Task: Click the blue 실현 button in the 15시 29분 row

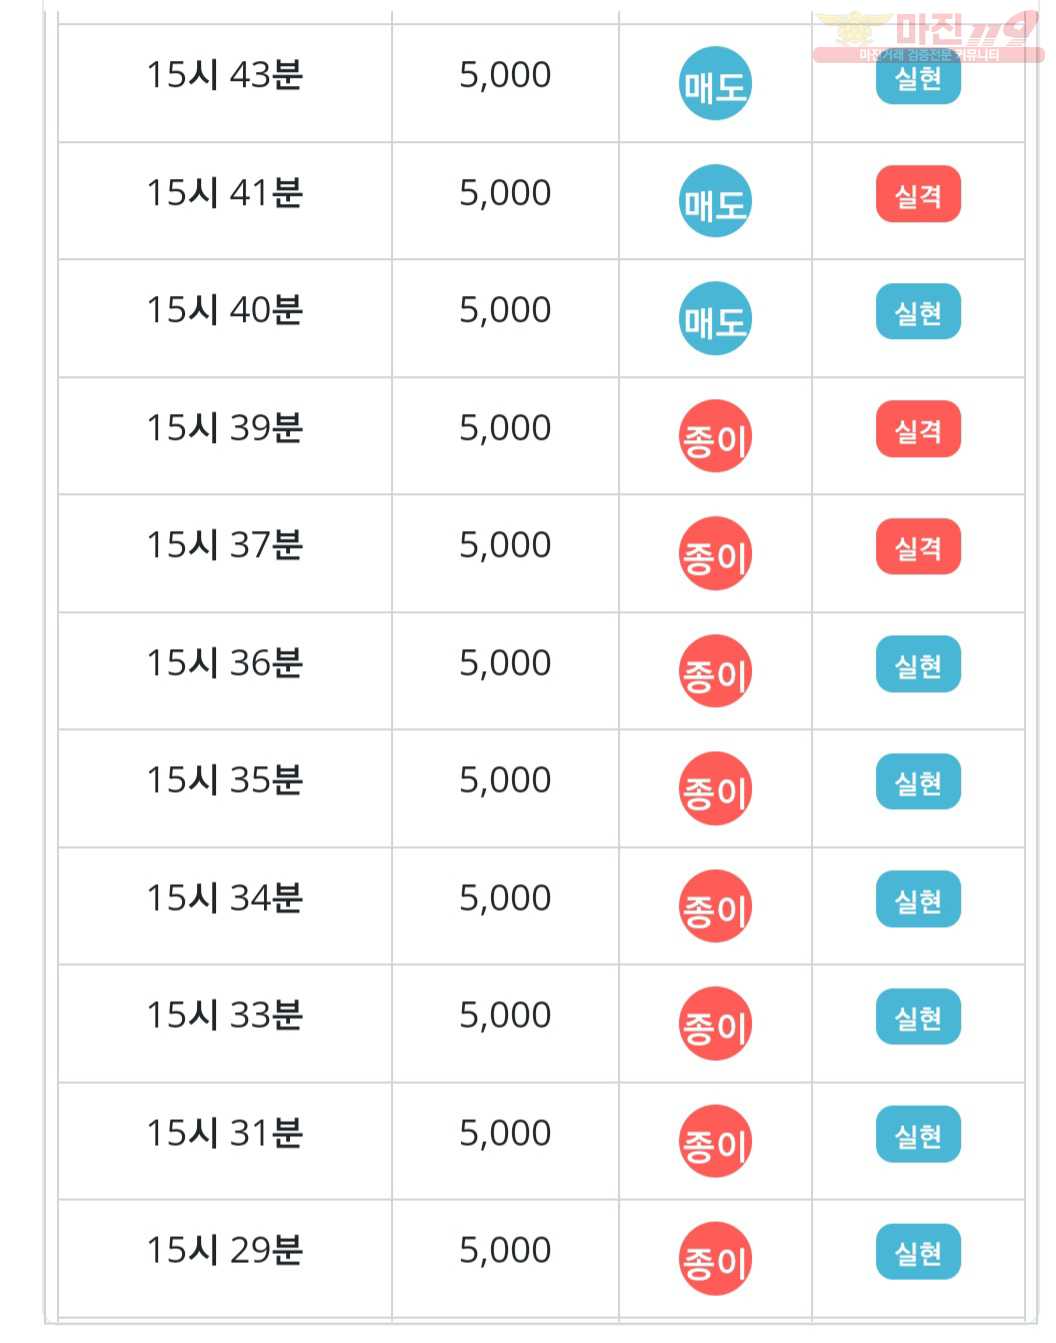Action: point(918,1252)
